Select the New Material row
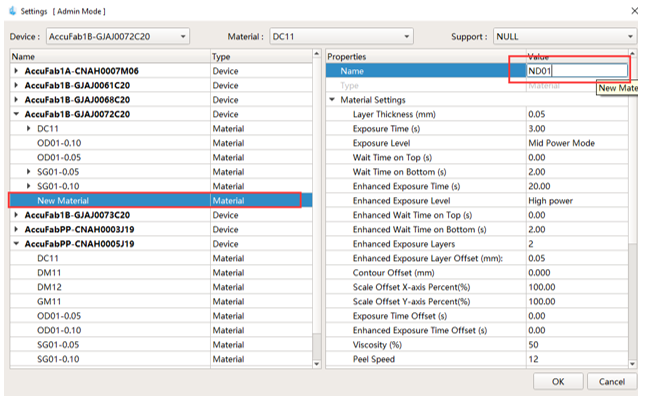This screenshot has height=401, width=648. pyautogui.click(x=161, y=200)
